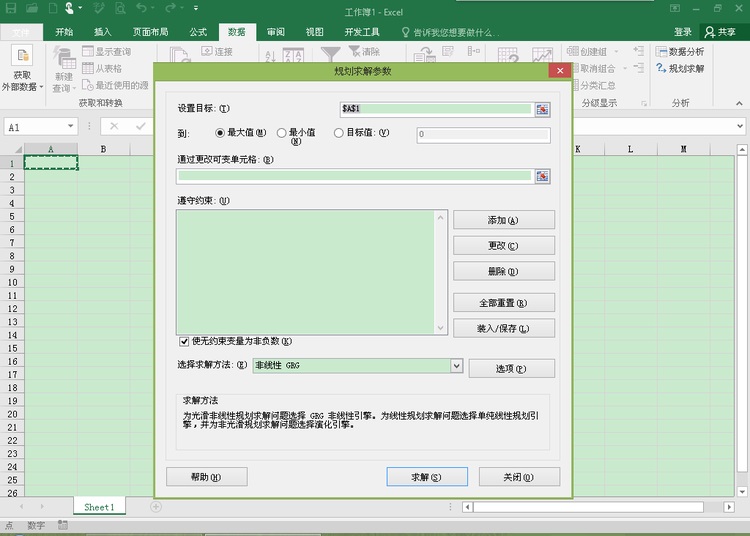Image resolution: width=750 pixels, height=536 pixels.
Task: Click range selector icon for variable cells
Action: click(x=542, y=176)
